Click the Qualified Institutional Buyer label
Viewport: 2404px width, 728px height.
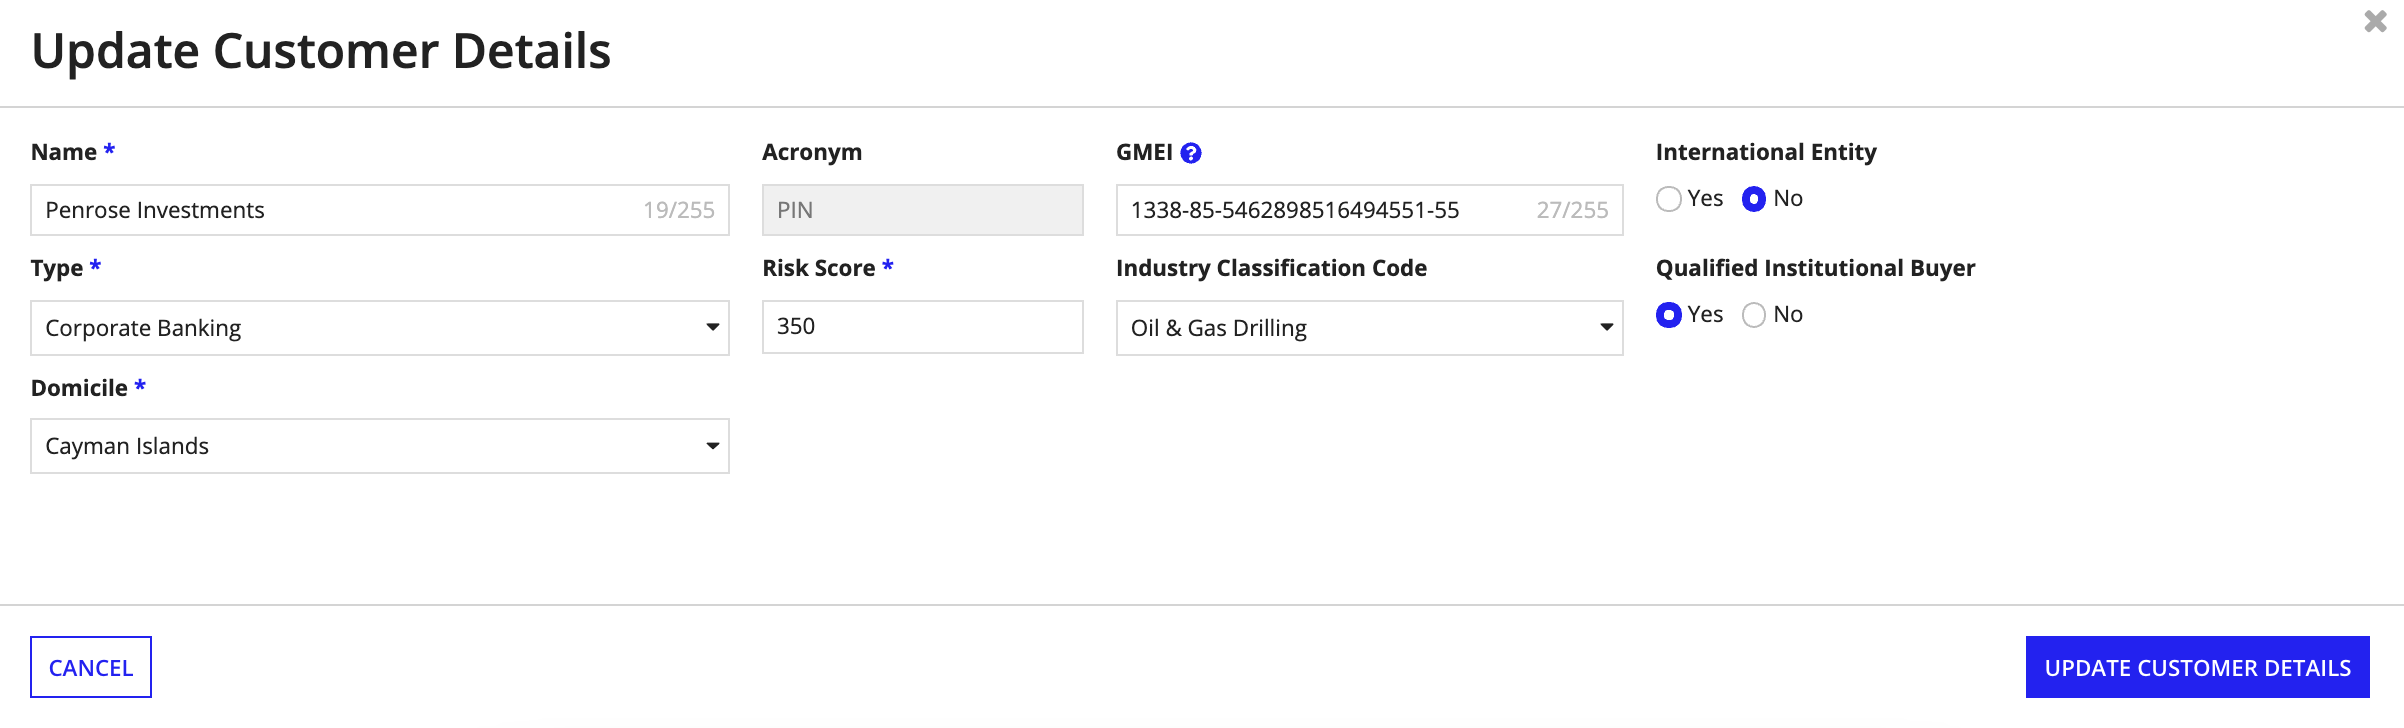pos(1815,268)
